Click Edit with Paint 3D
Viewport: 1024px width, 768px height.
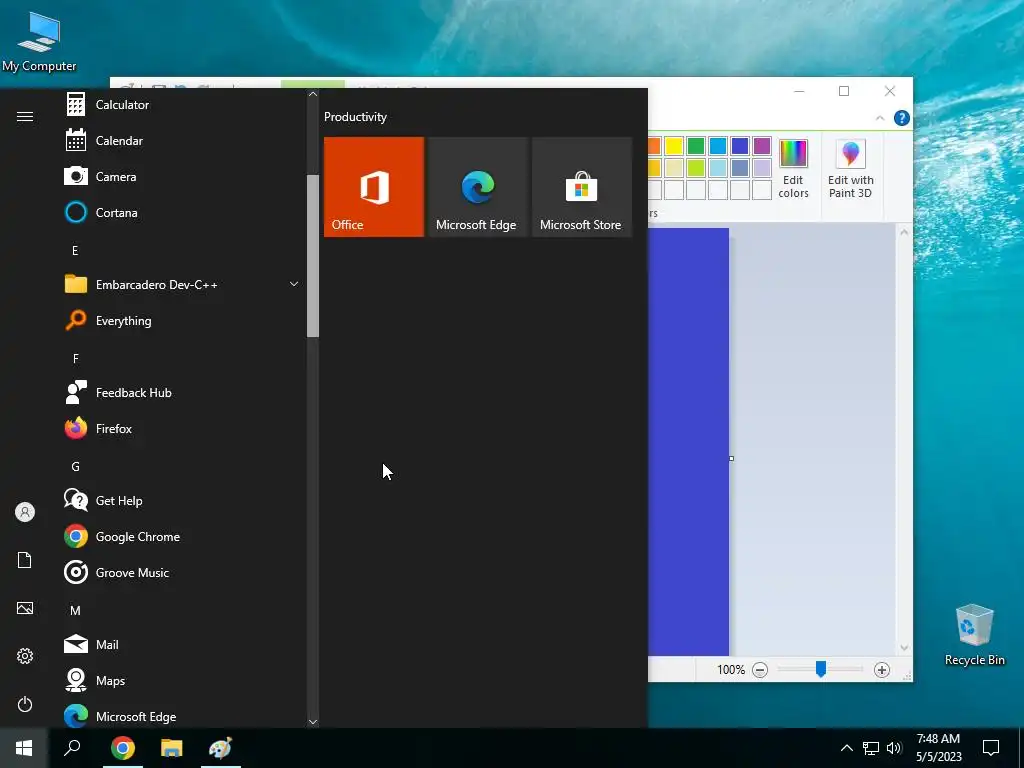850,168
